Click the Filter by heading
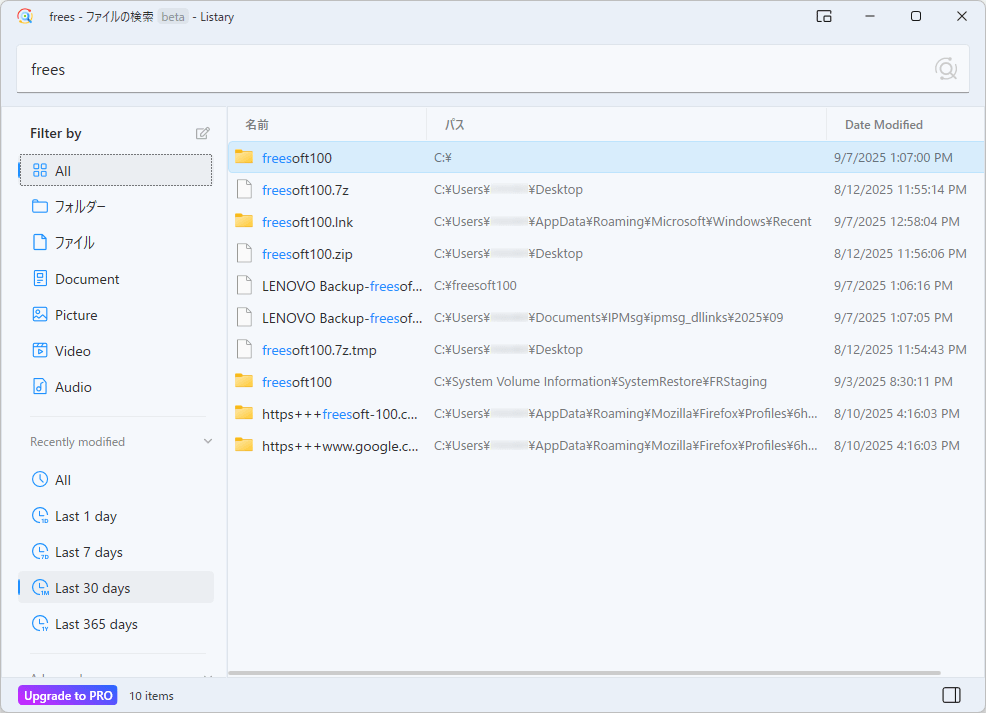Image resolution: width=986 pixels, height=713 pixels. click(55, 133)
